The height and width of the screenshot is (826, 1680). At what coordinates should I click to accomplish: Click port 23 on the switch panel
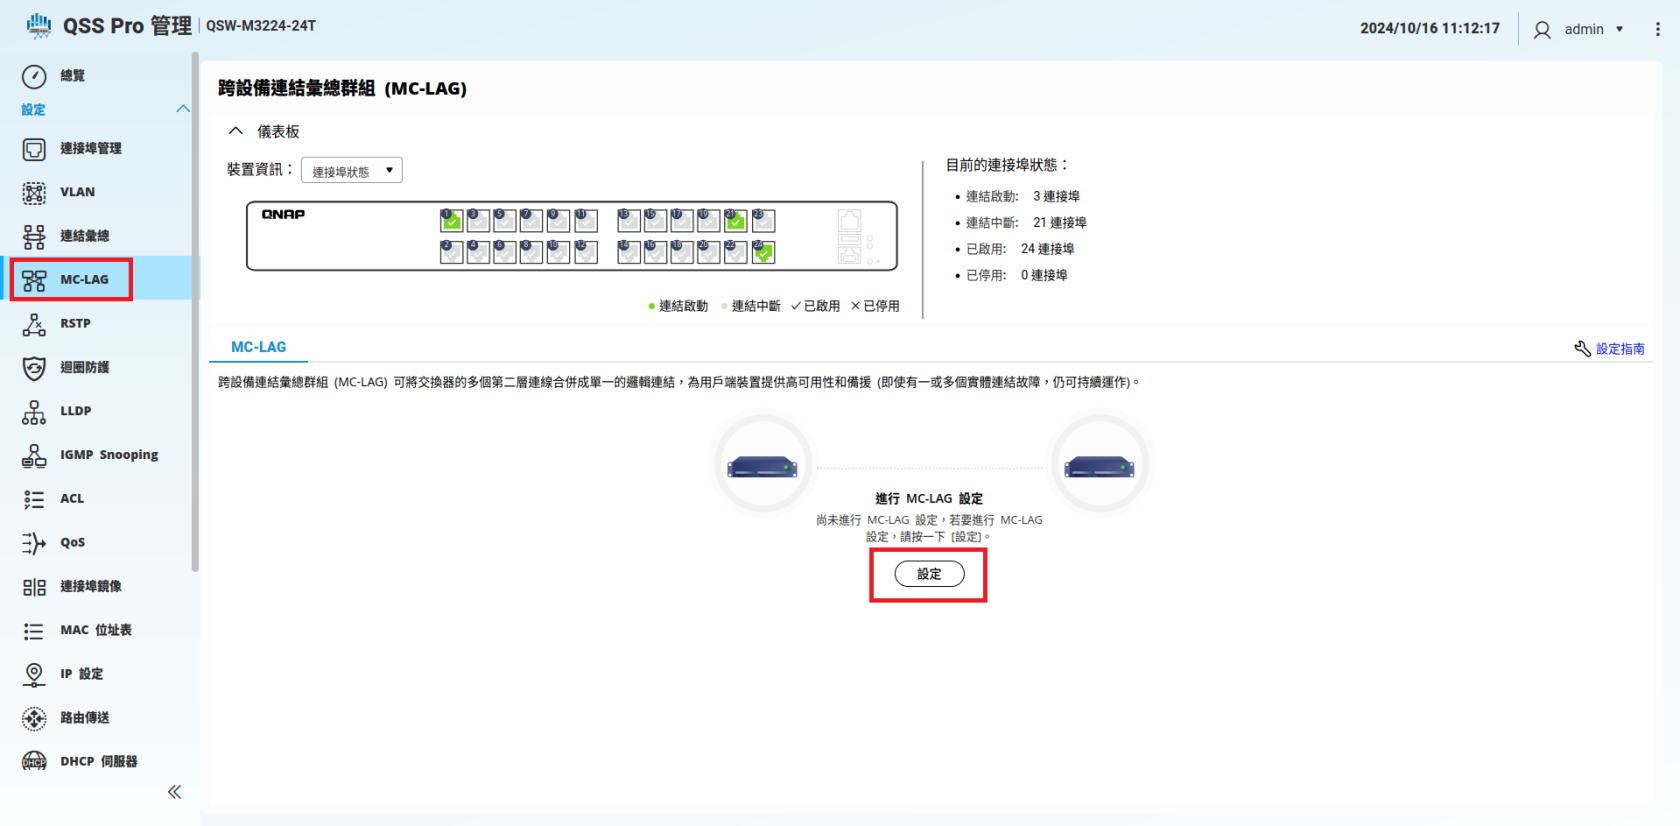click(x=764, y=221)
